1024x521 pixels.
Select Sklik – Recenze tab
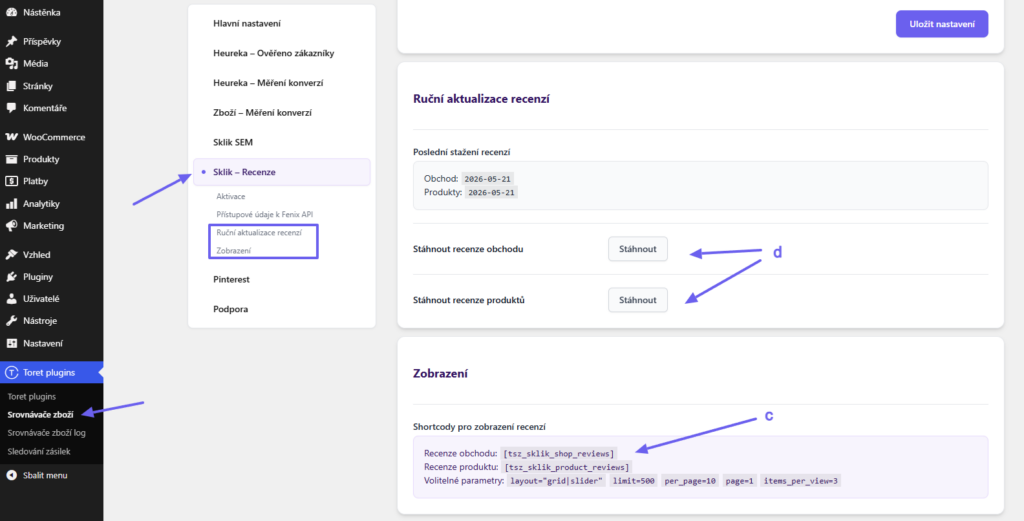281,172
